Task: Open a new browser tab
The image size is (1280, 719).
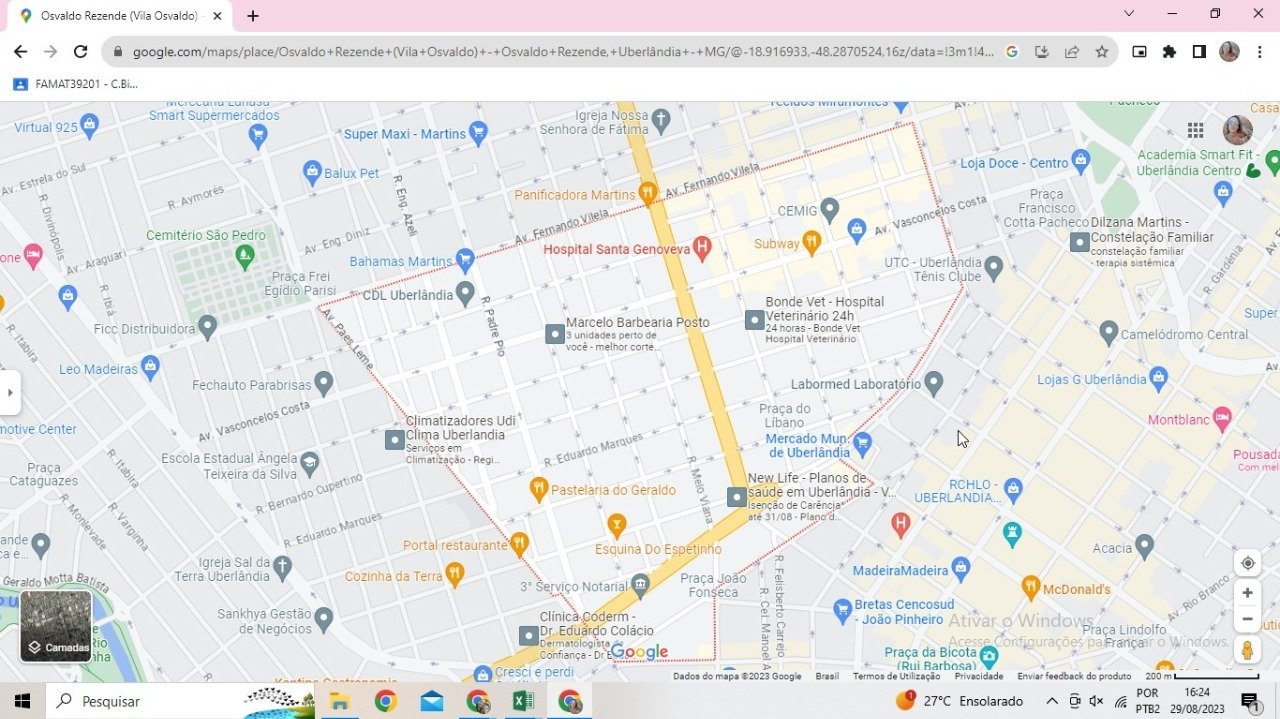Action: point(253,16)
